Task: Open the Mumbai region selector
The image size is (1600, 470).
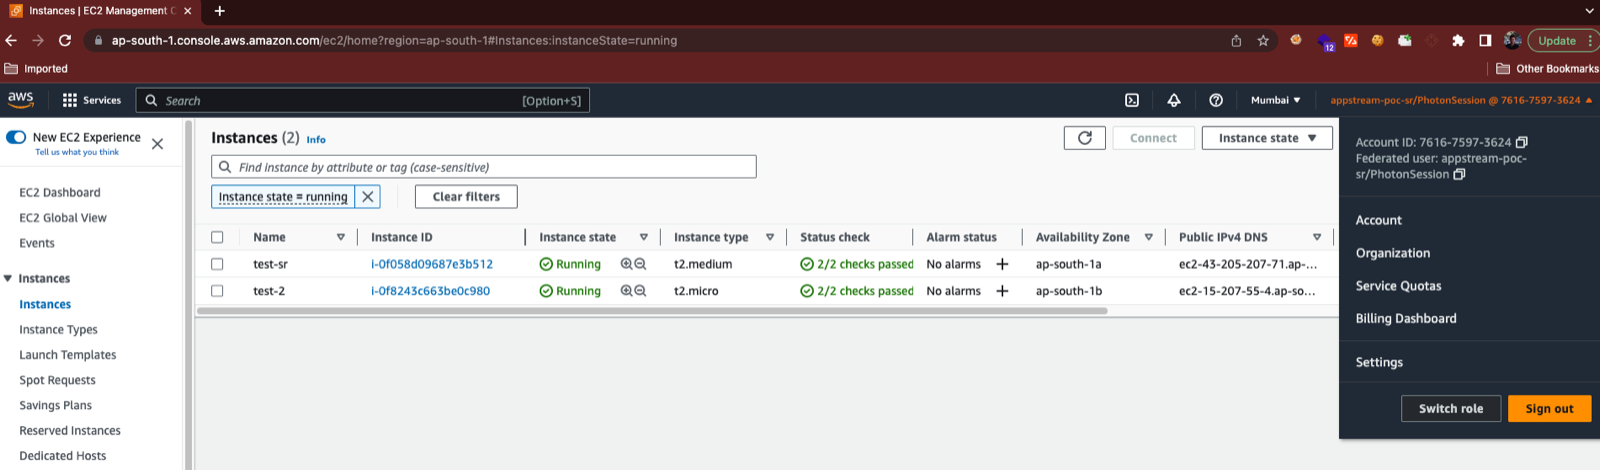Action: click(1275, 100)
